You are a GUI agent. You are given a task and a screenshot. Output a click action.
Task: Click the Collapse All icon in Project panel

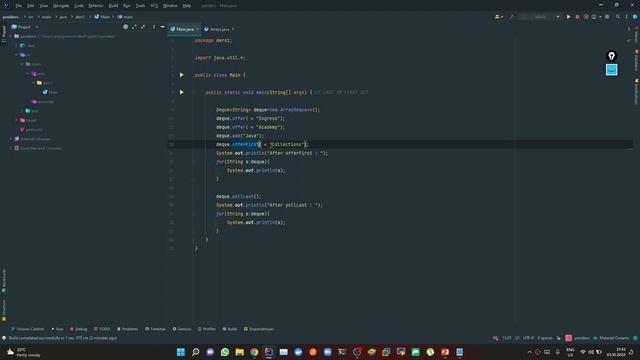click(x=143, y=27)
